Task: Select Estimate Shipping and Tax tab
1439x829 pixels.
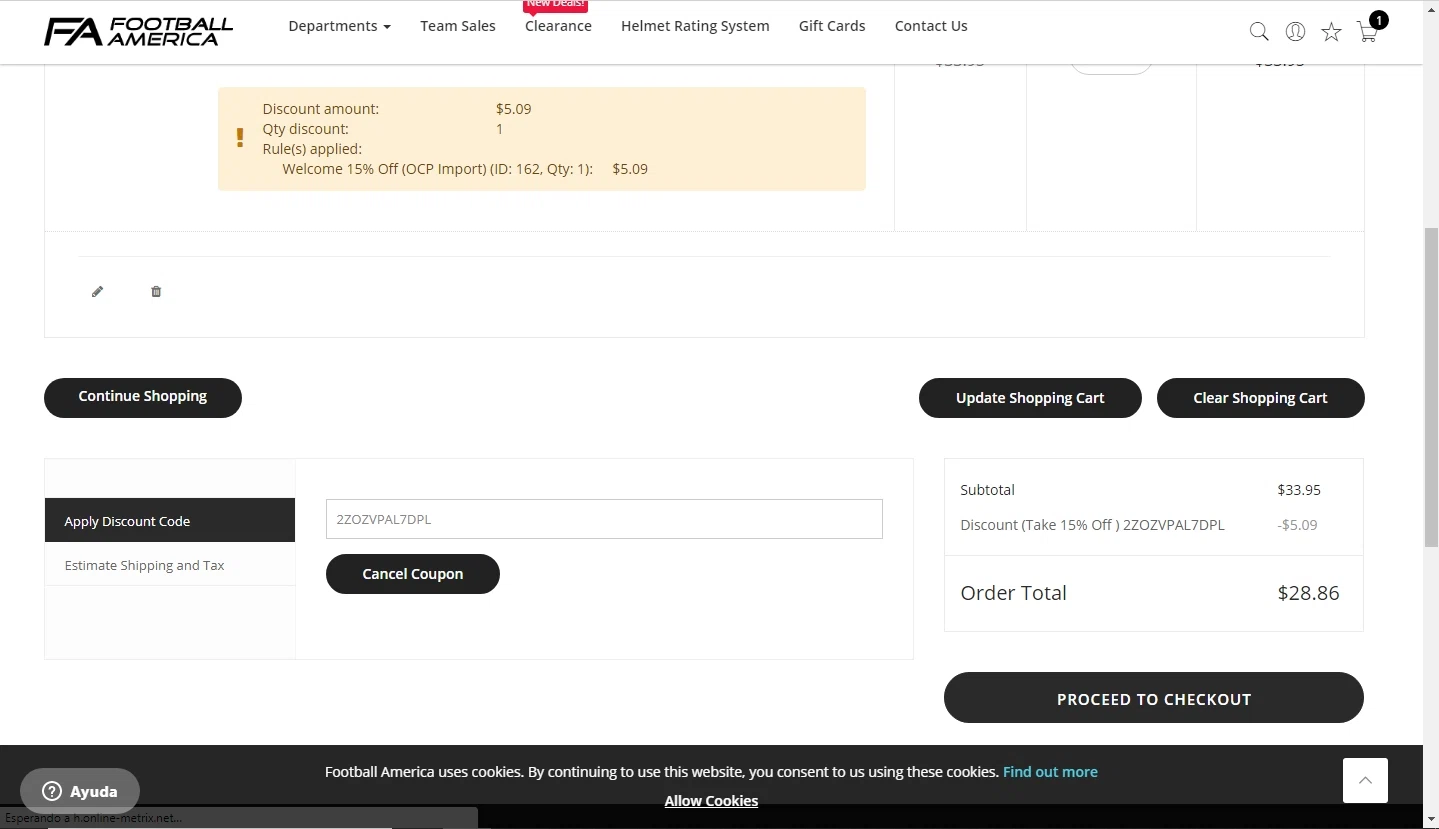Action: tap(170, 565)
